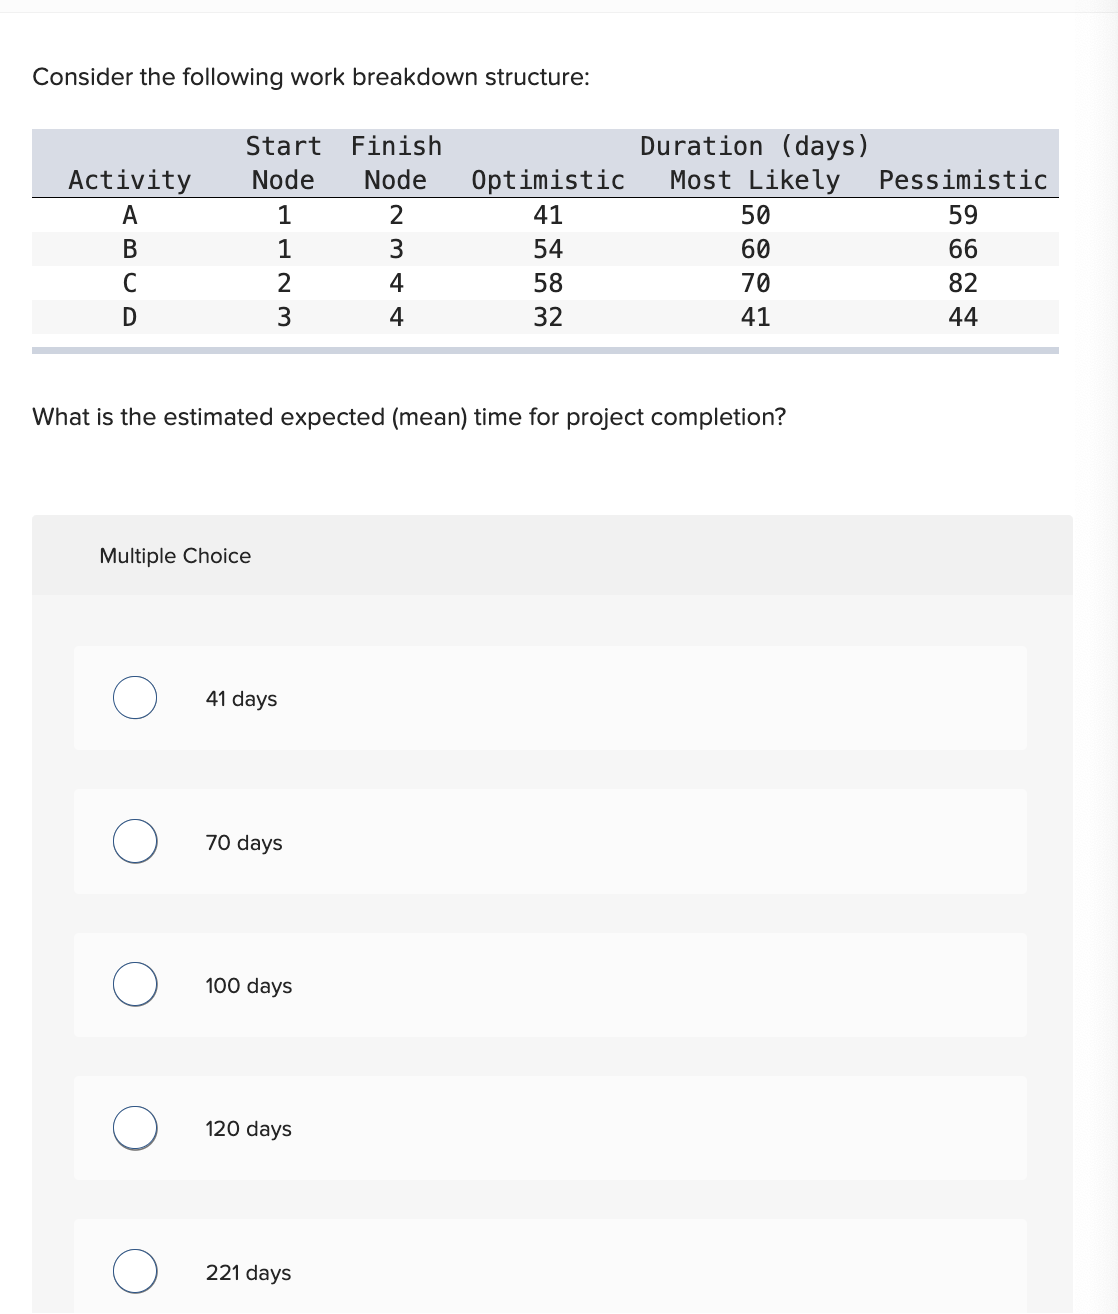
Task: Click the project completion question text
Action: [409, 417]
